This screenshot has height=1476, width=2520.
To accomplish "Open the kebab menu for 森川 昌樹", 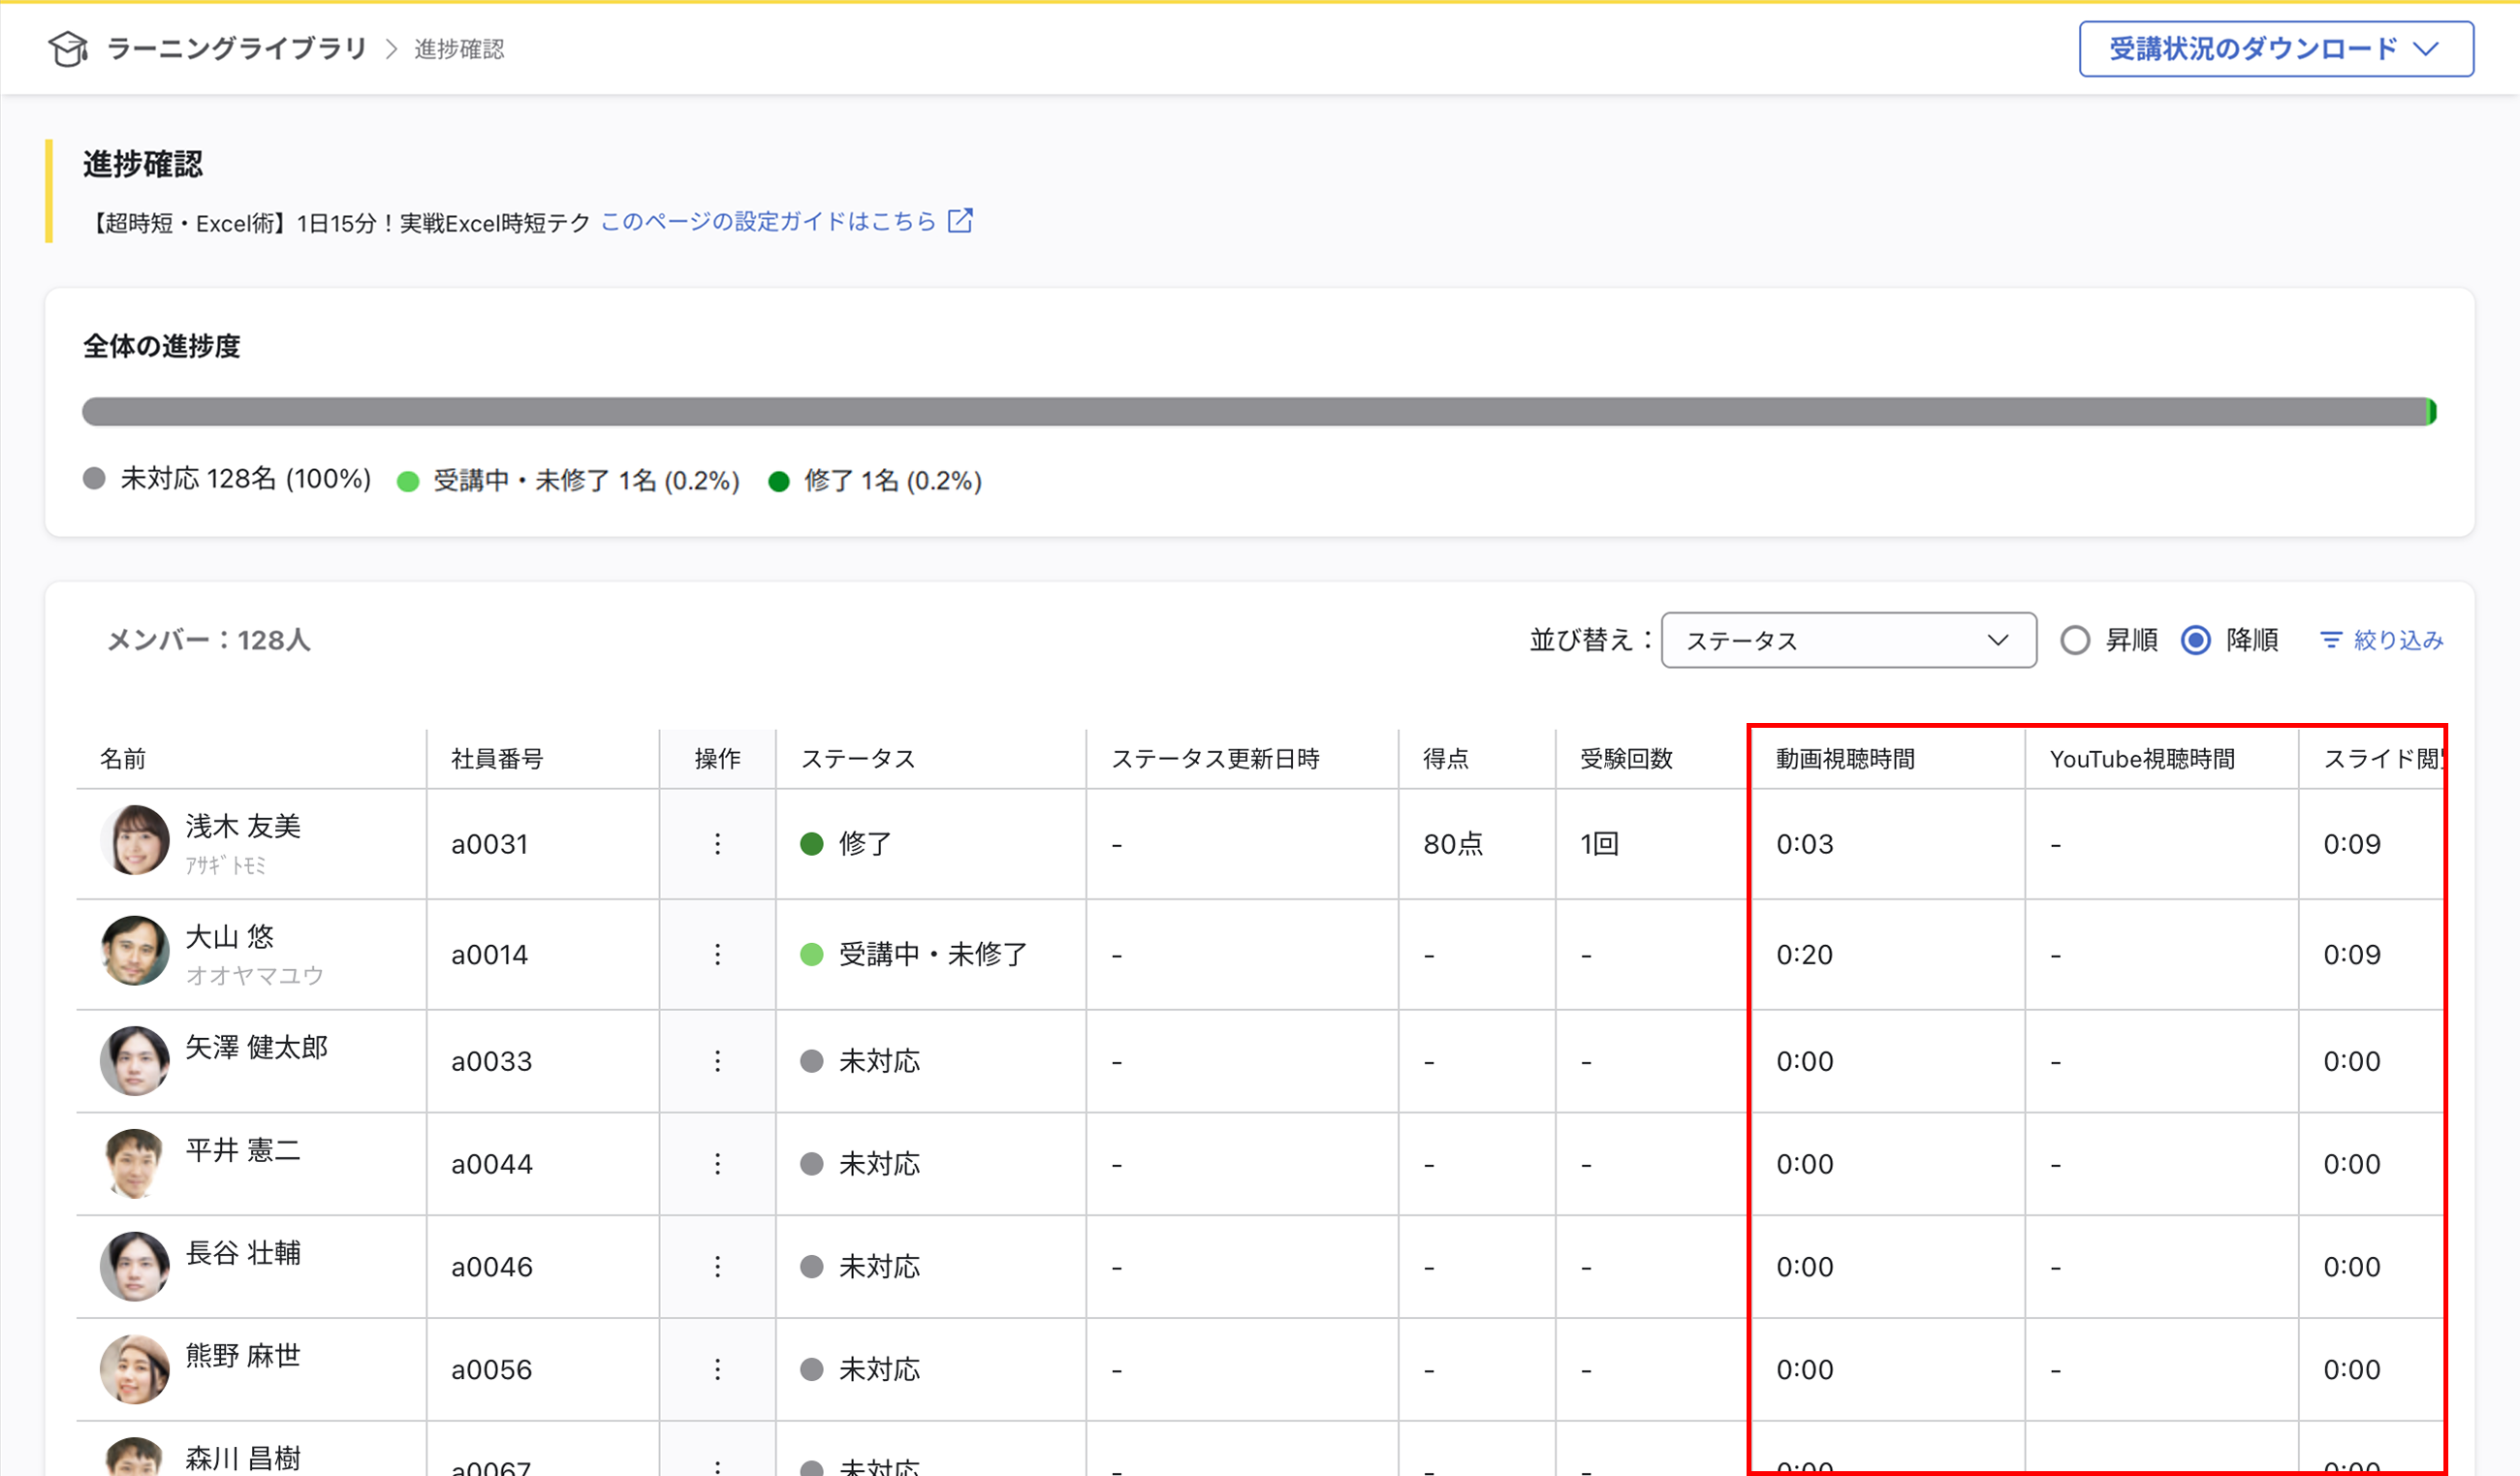I will (x=717, y=1465).
